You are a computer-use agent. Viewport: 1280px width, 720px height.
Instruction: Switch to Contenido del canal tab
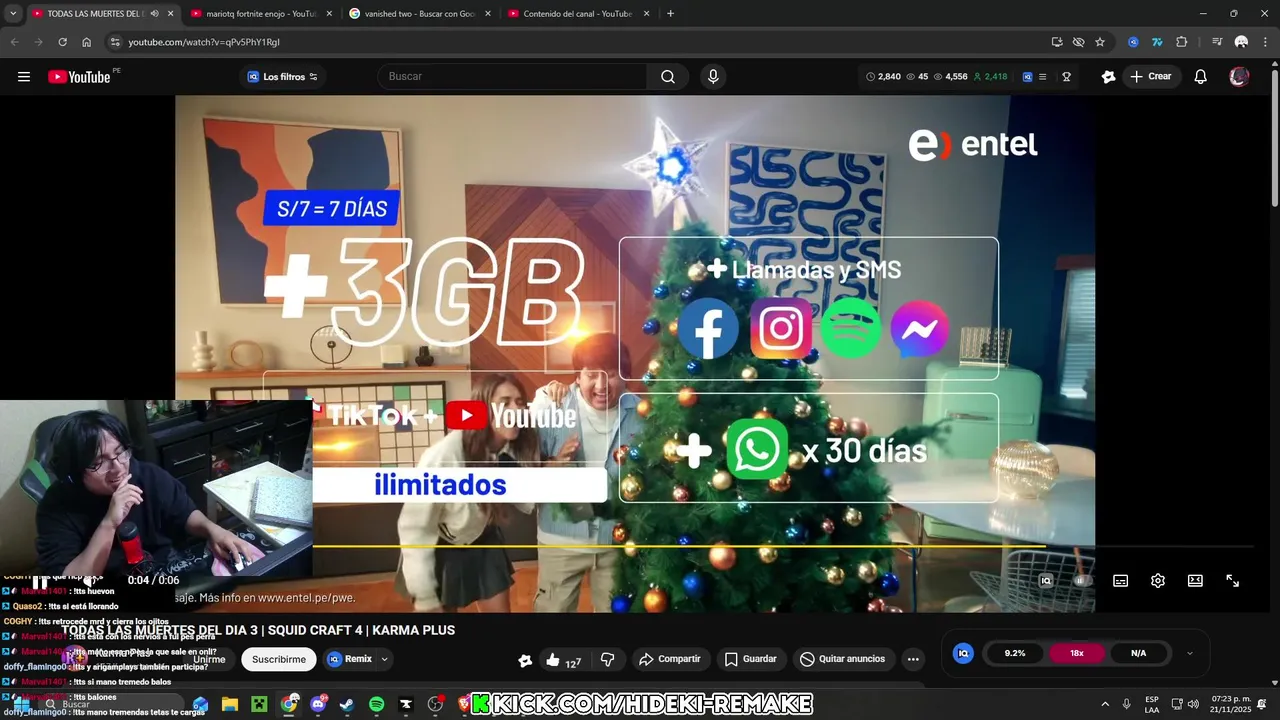point(577,14)
